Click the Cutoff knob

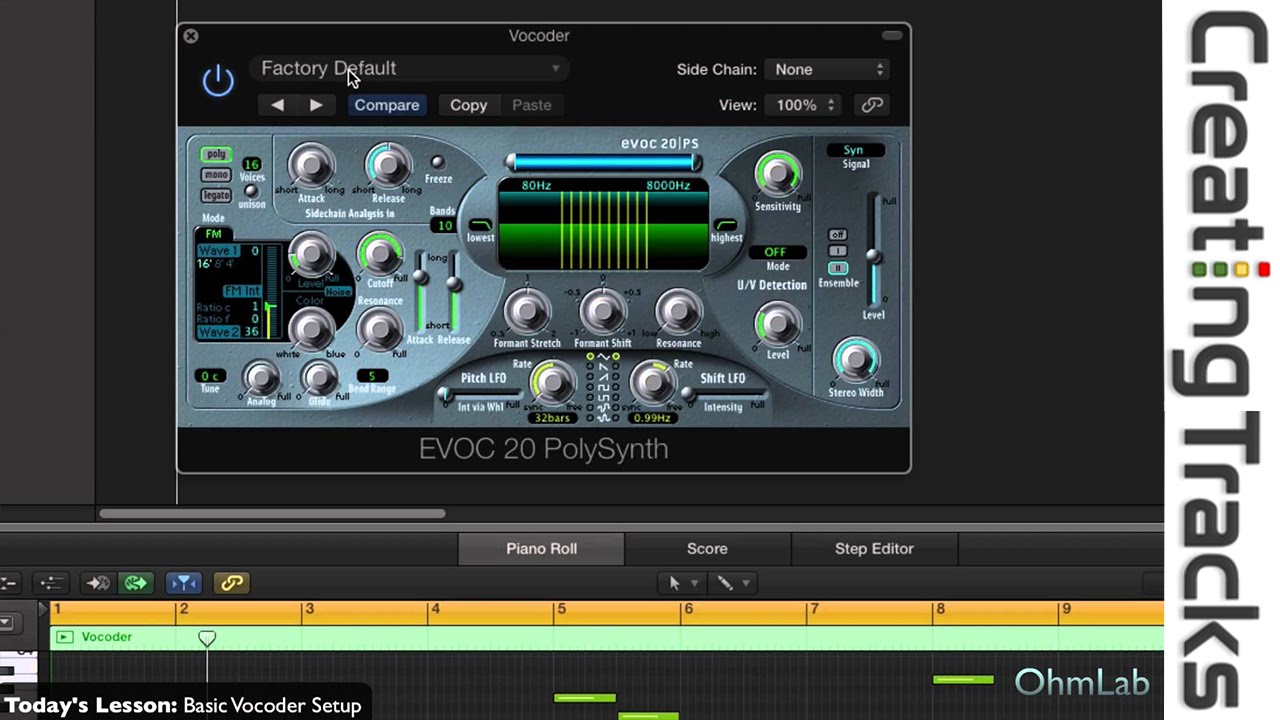[379, 256]
